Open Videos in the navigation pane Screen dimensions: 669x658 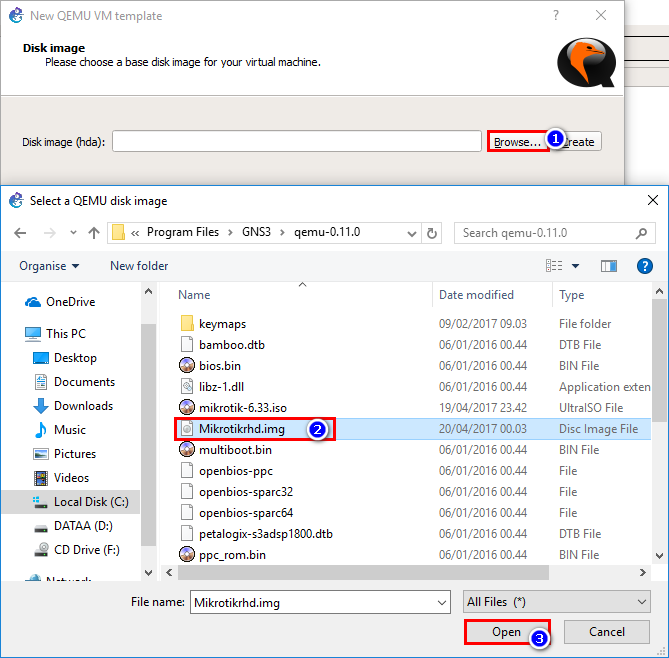(x=61, y=478)
